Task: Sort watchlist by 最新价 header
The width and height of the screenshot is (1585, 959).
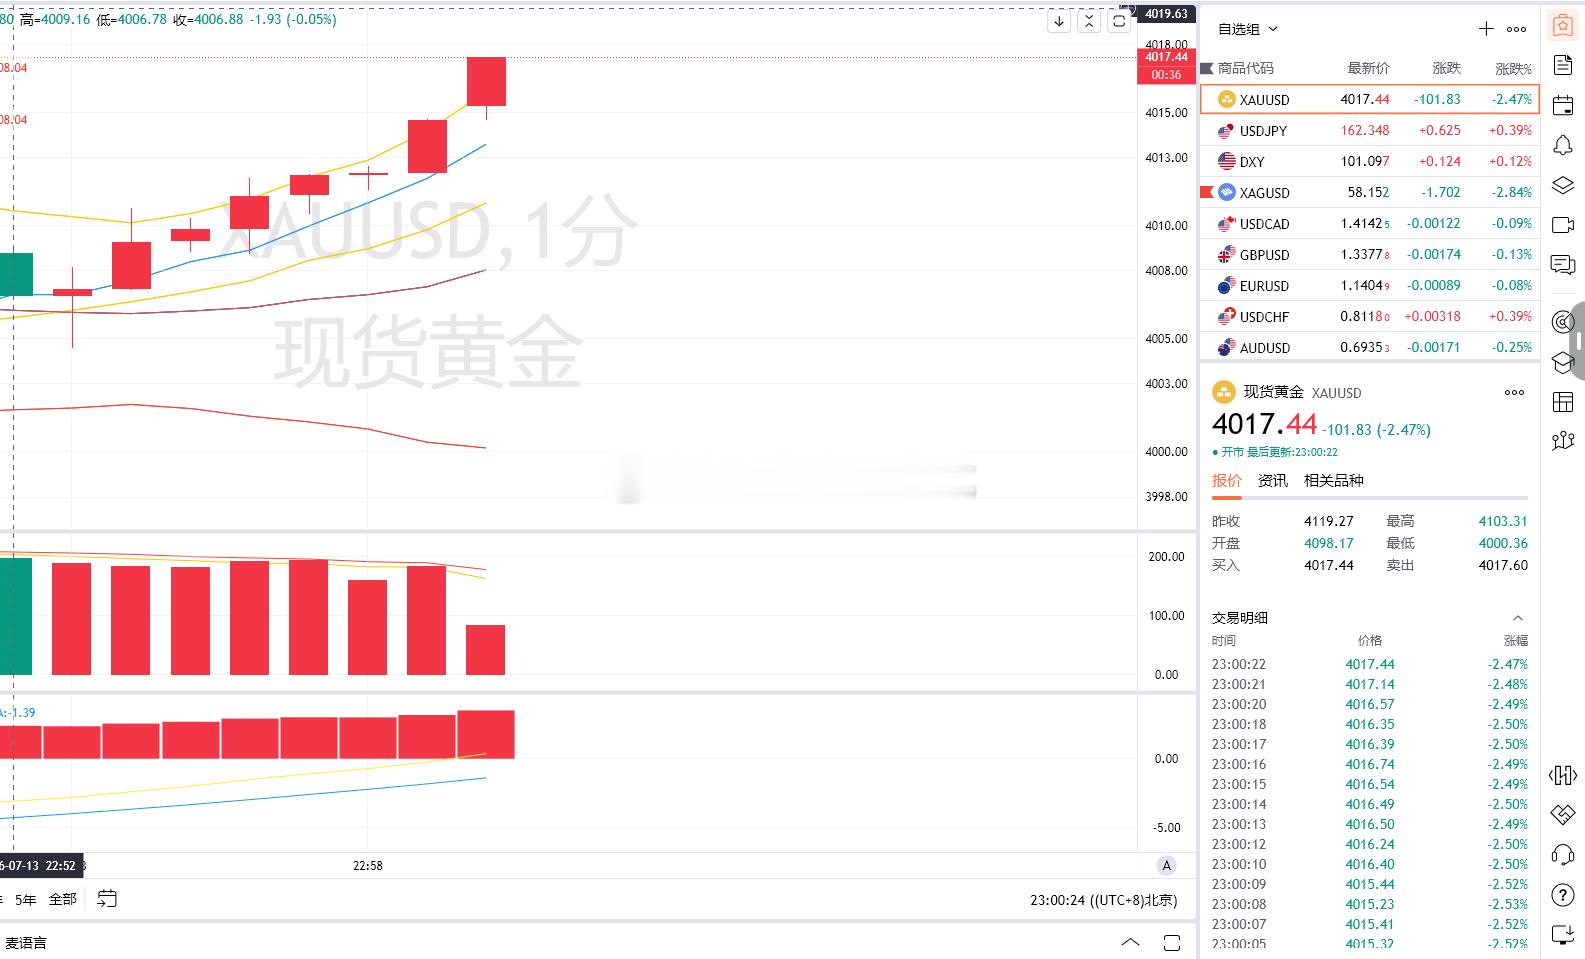Action: point(1368,68)
